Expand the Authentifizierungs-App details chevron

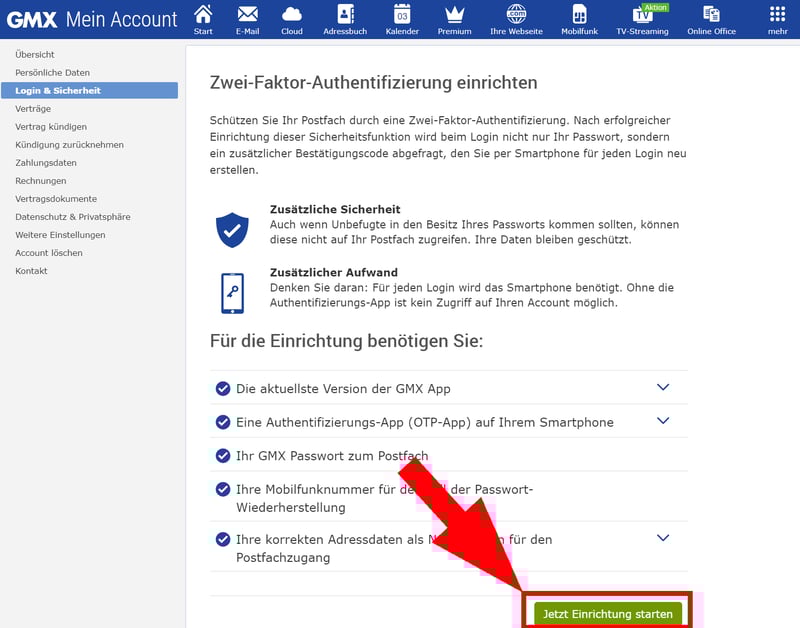663,421
